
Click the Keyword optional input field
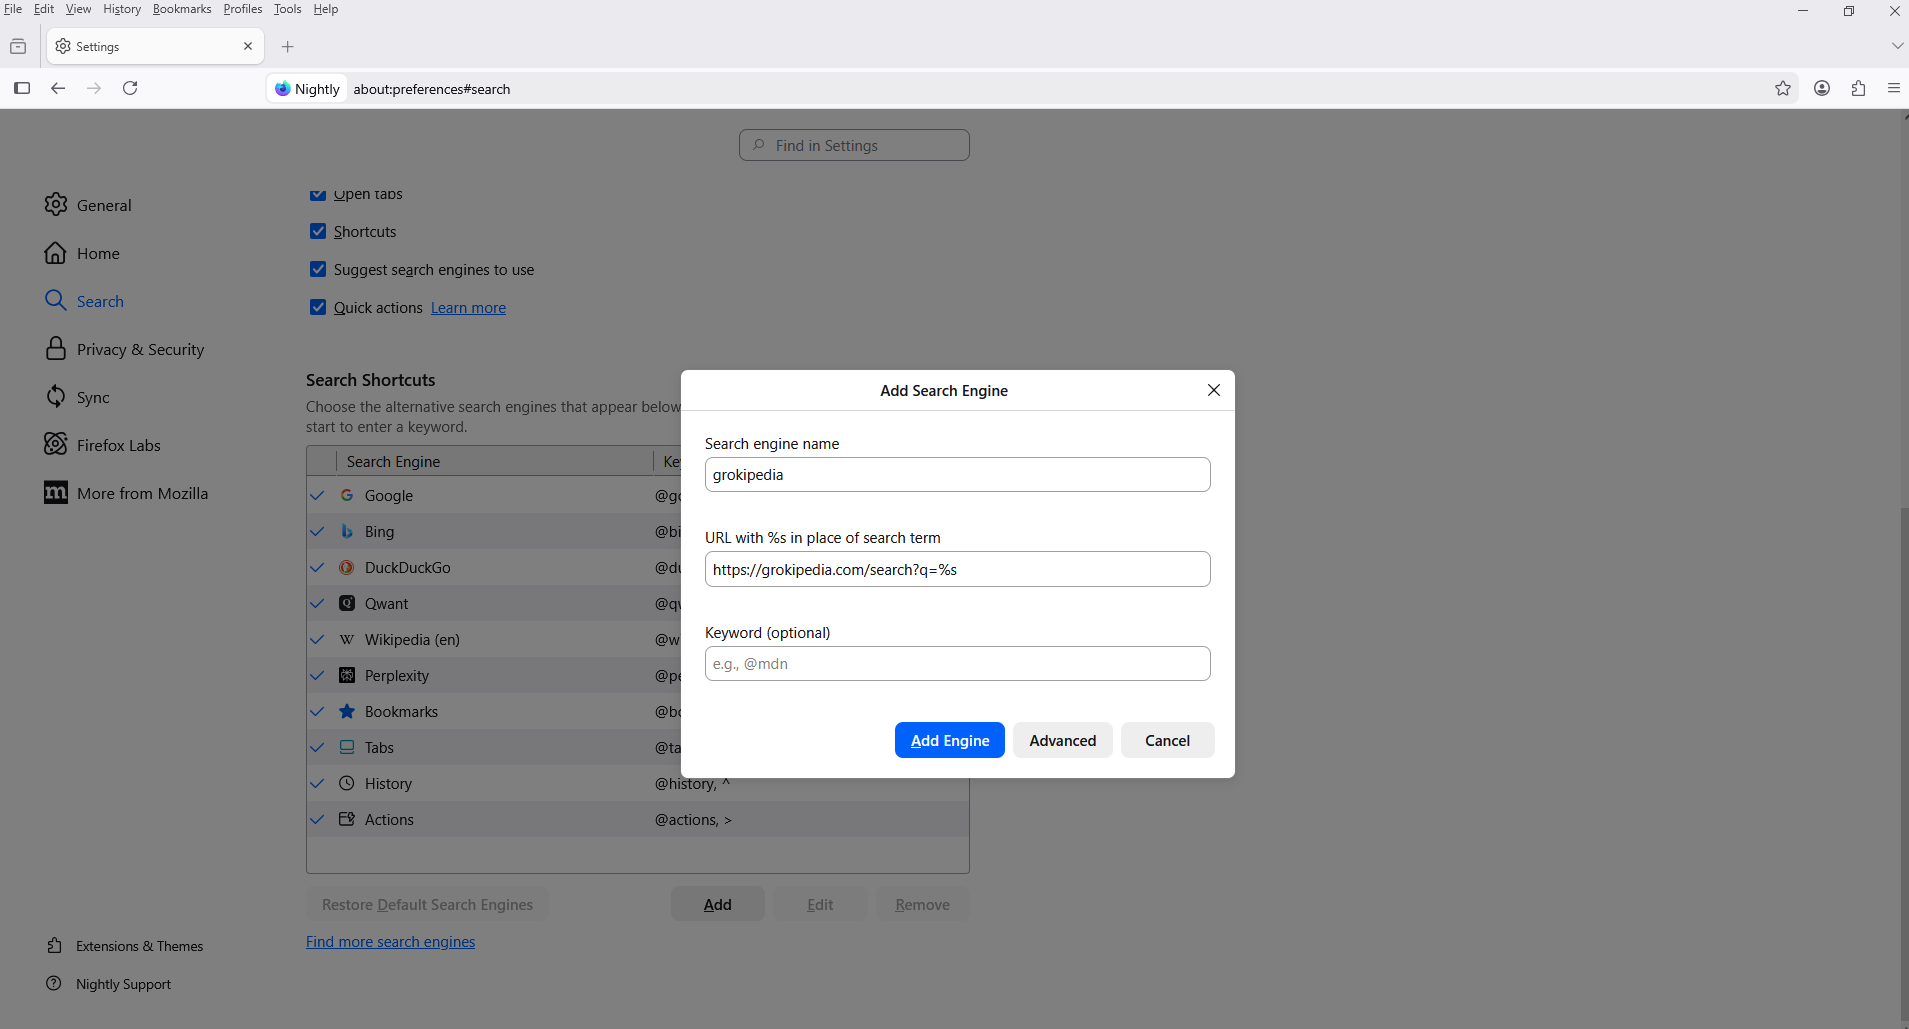point(957,664)
